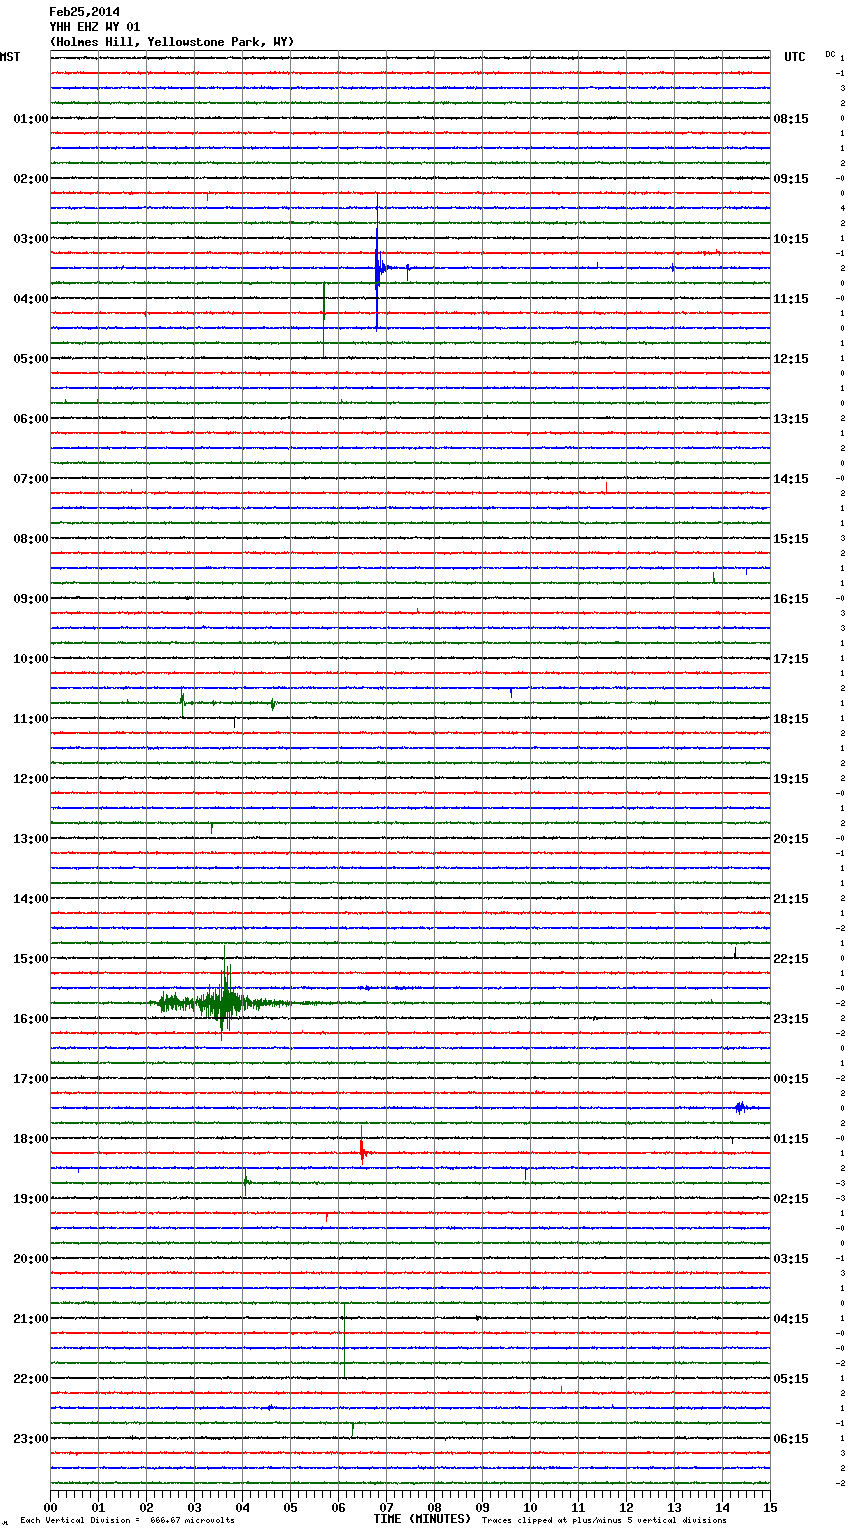Screen dimensions: 850x1534
Task: Select the 04:00 MST time label
Action: tap(31, 299)
